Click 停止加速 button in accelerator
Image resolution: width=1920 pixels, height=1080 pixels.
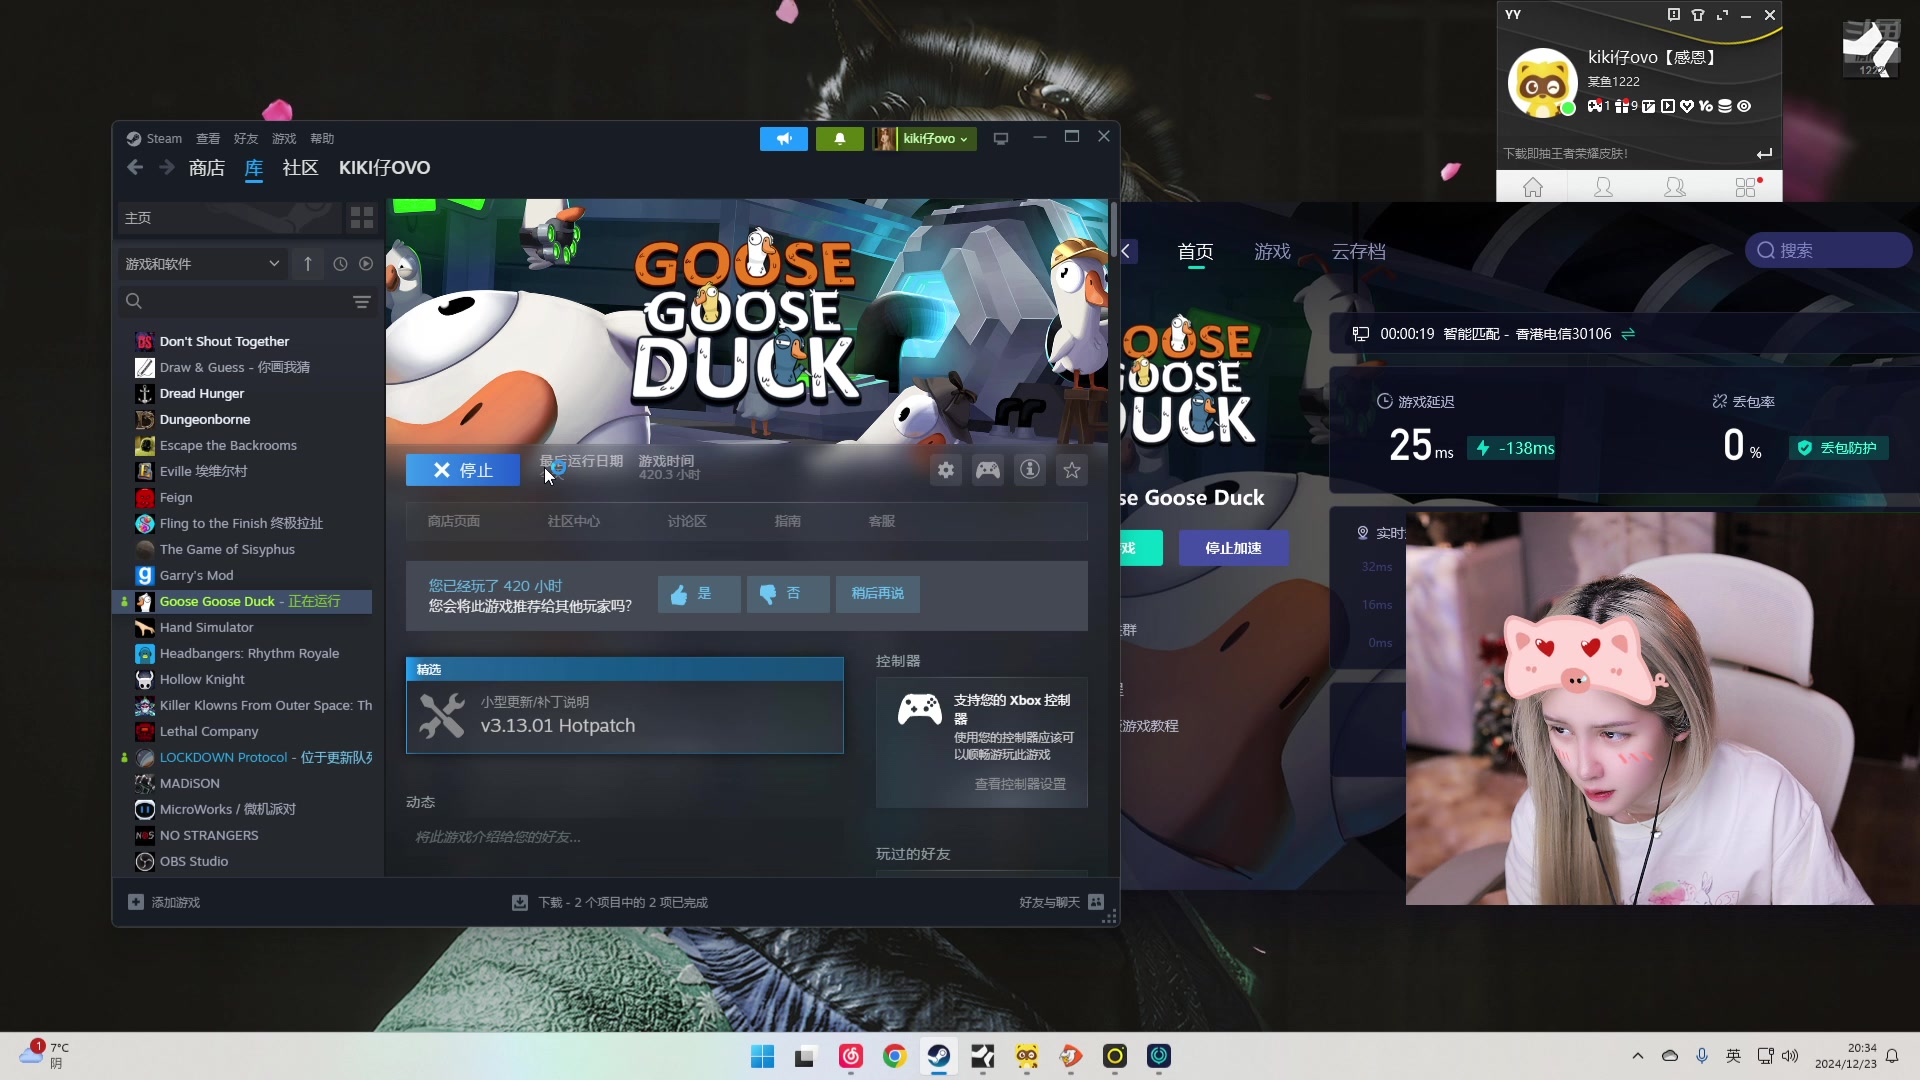click(x=1233, y=548)
